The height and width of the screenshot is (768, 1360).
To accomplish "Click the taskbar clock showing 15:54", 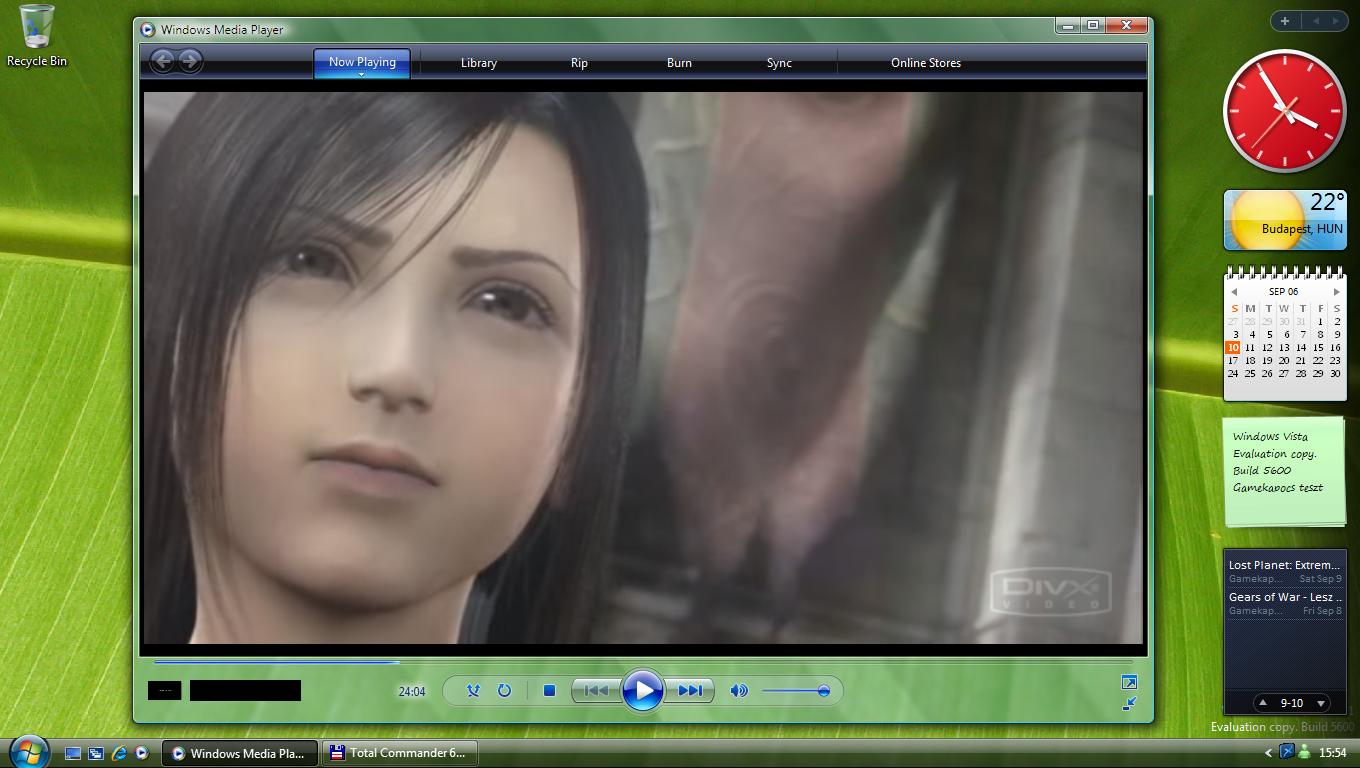I will coord(1332,753).
